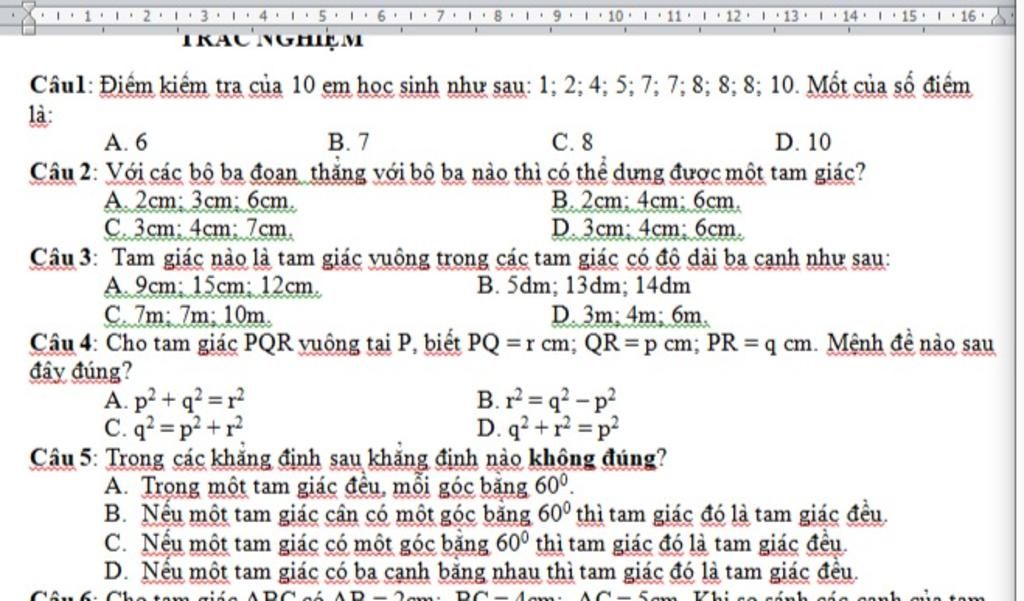1024x601 pixels.
Task: Click the words 'đây đúng?' under Câu 4
Action: coord(81,372)
